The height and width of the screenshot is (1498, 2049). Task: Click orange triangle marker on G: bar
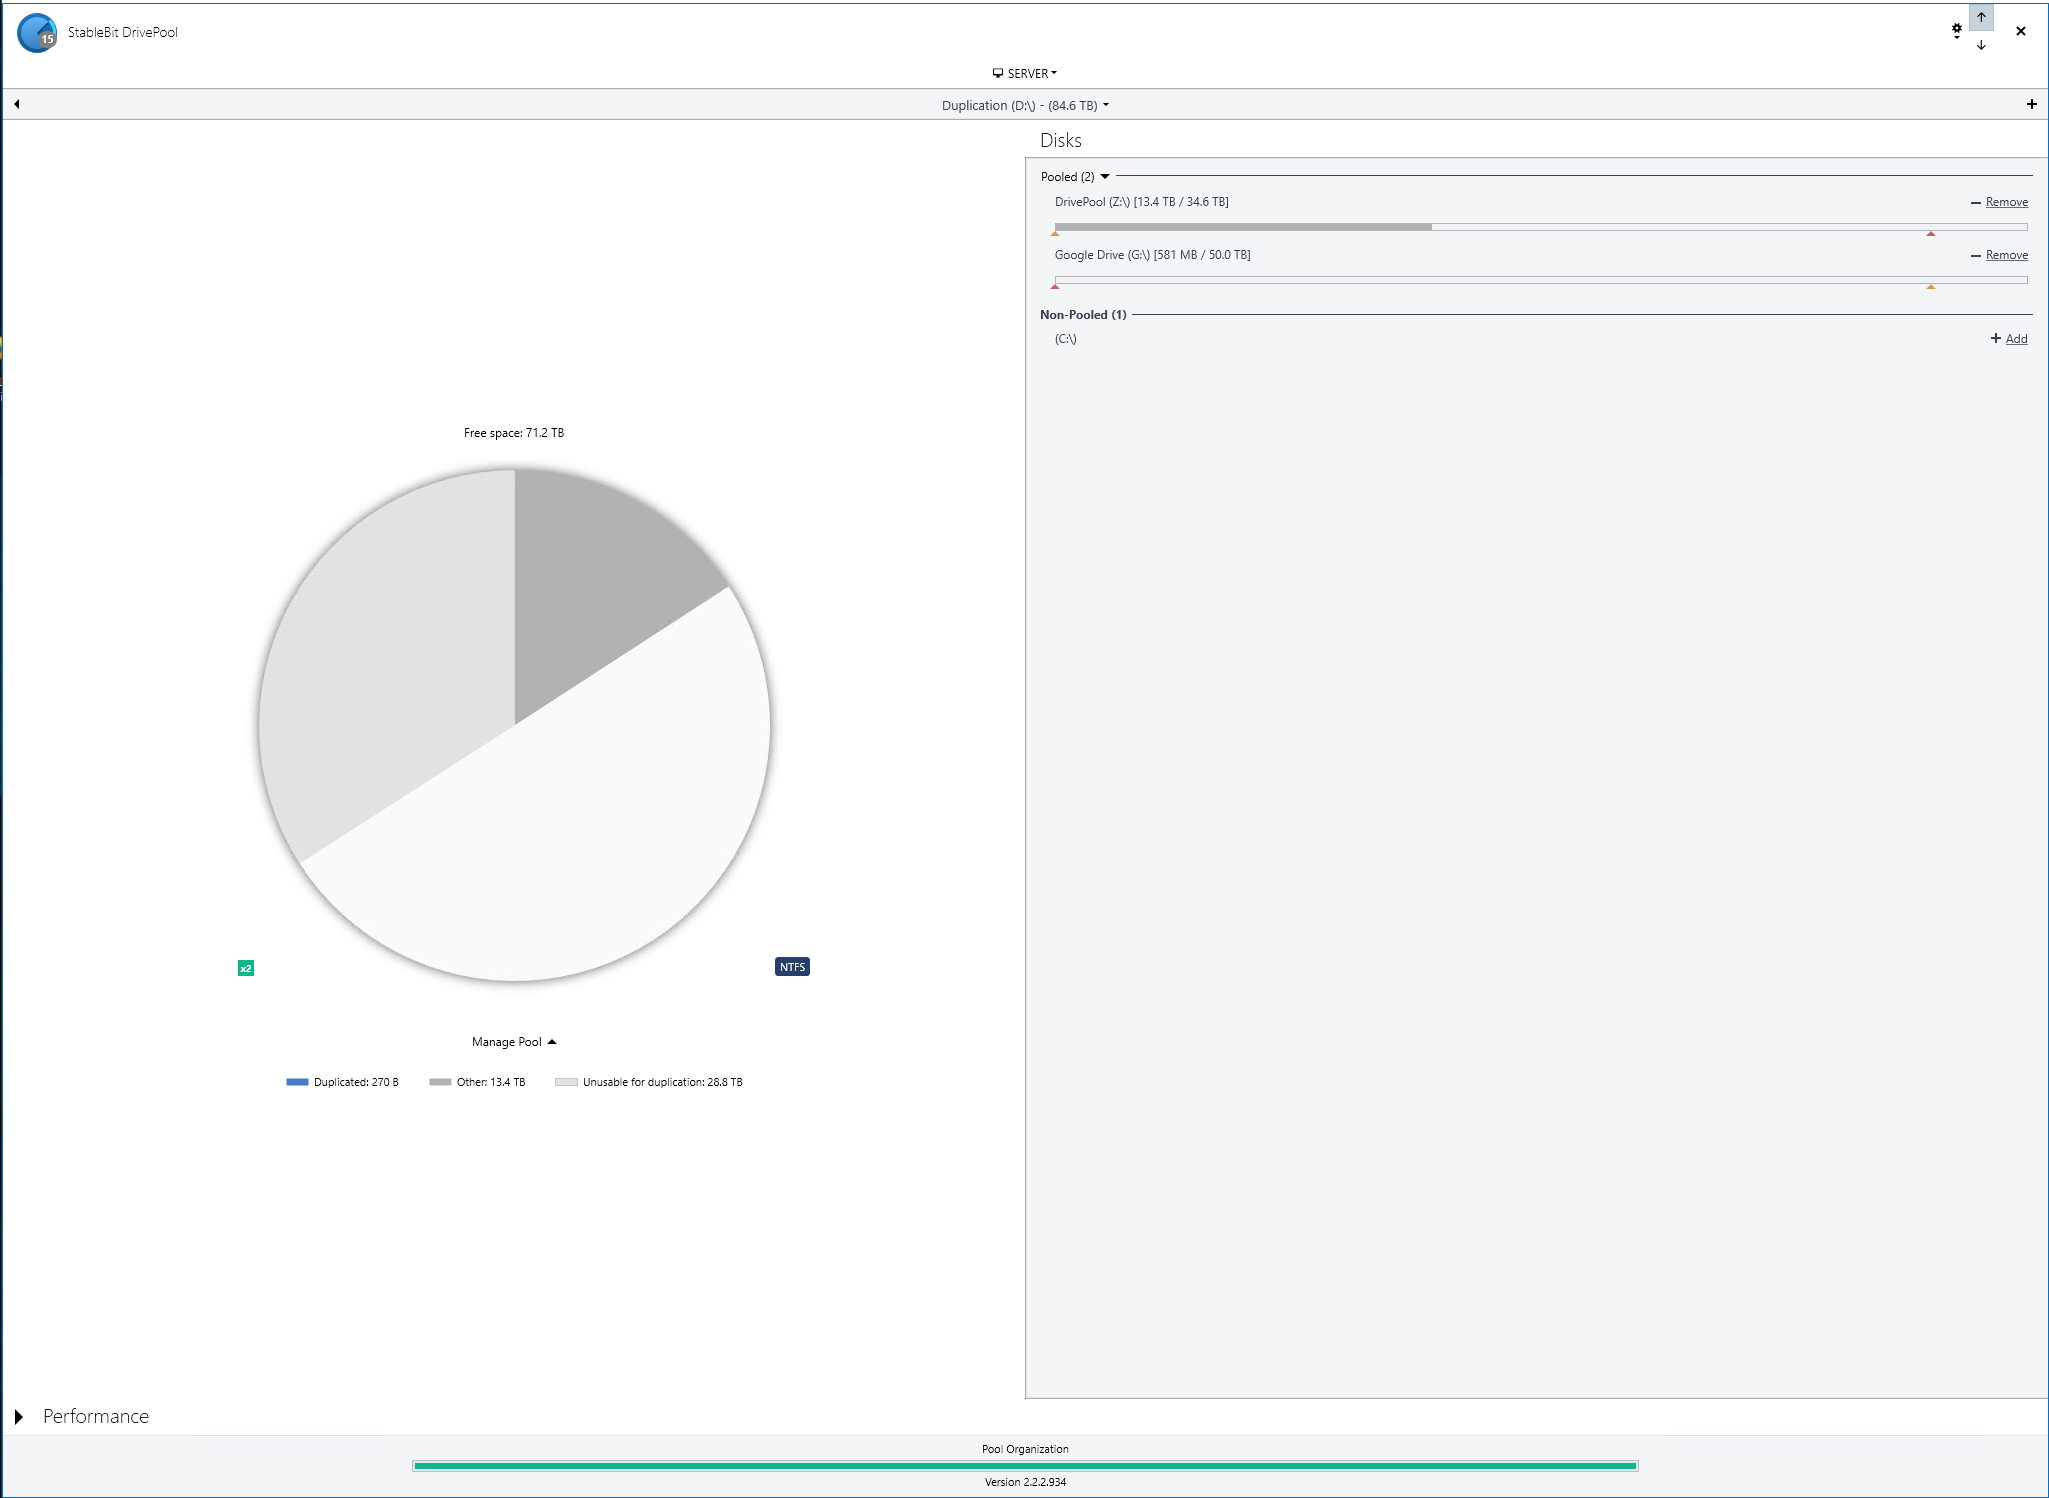[1931, 287]
